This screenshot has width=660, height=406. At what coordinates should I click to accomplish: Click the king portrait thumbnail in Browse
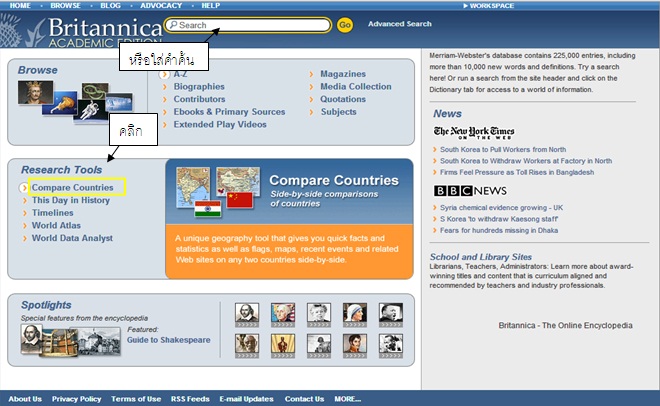(35, 92)
